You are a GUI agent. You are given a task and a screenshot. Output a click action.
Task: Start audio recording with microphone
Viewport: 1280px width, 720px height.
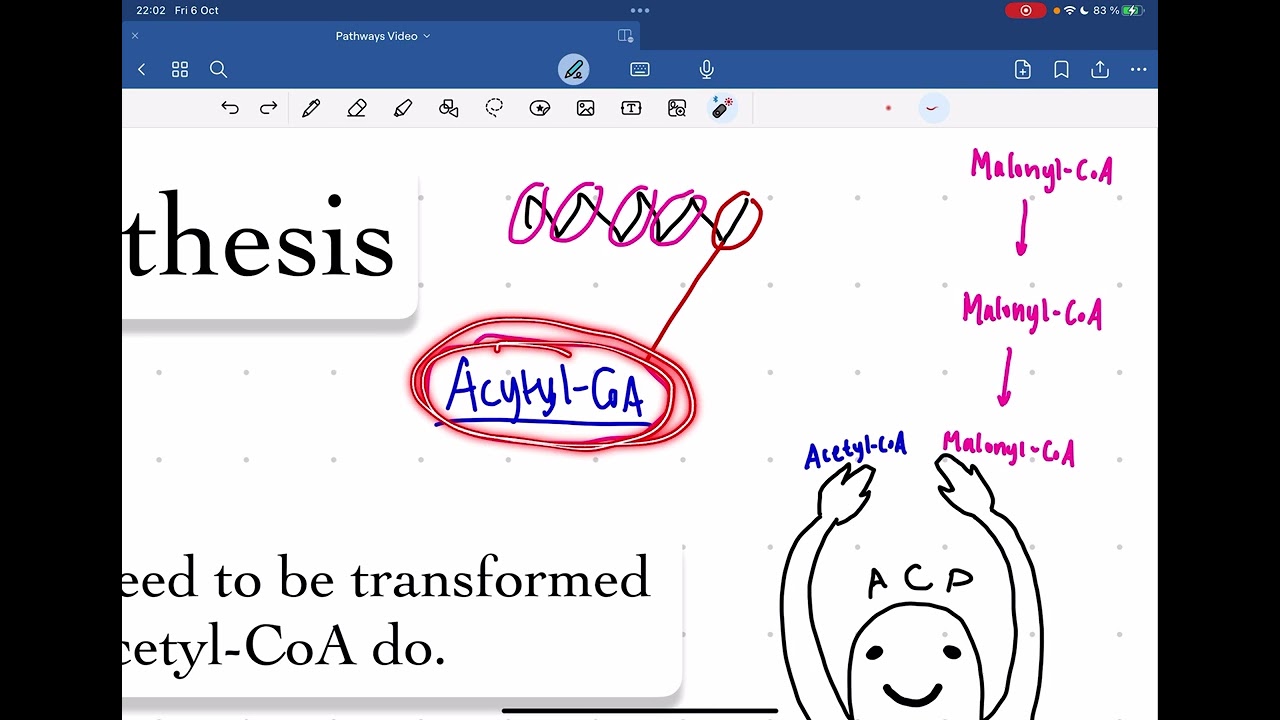coord(707,70)
